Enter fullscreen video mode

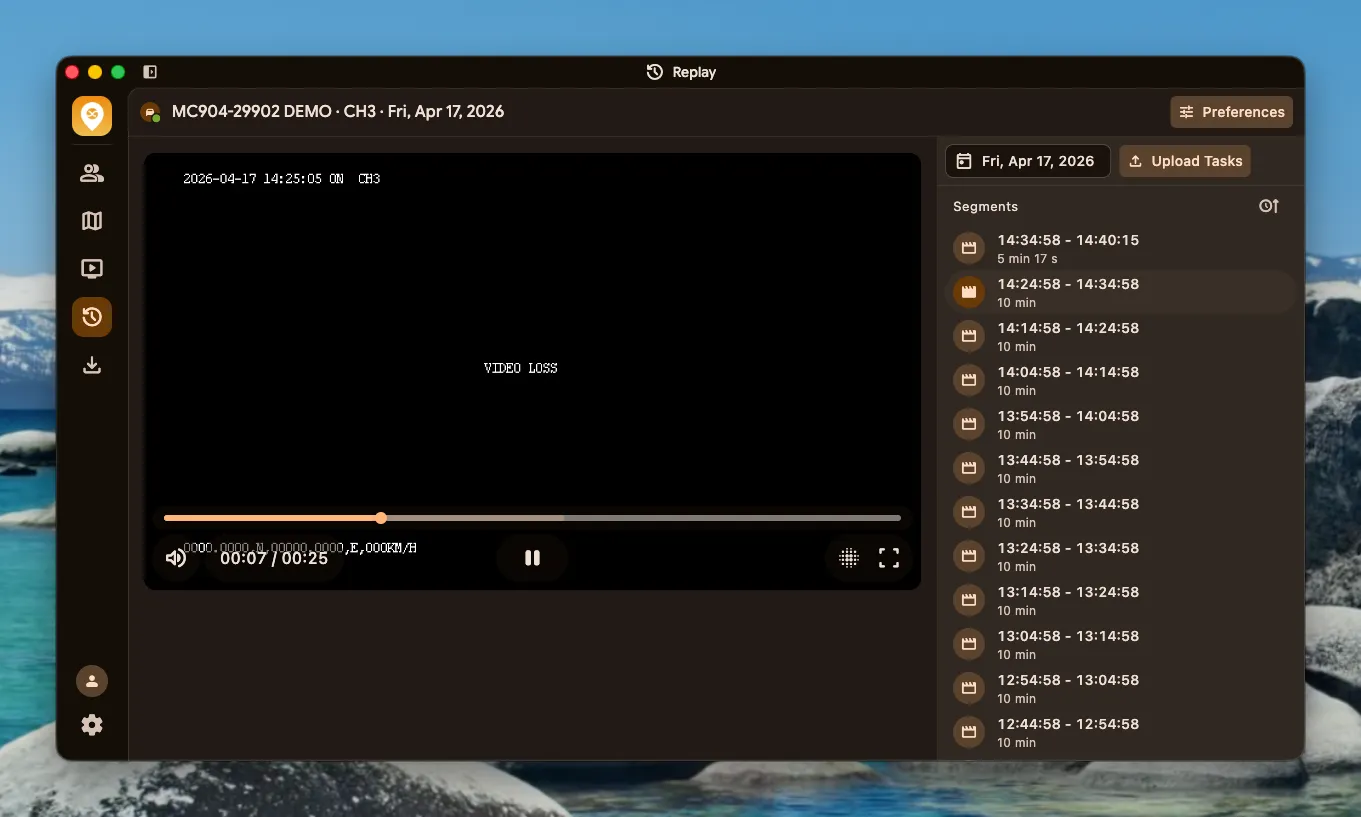(889, 558)
